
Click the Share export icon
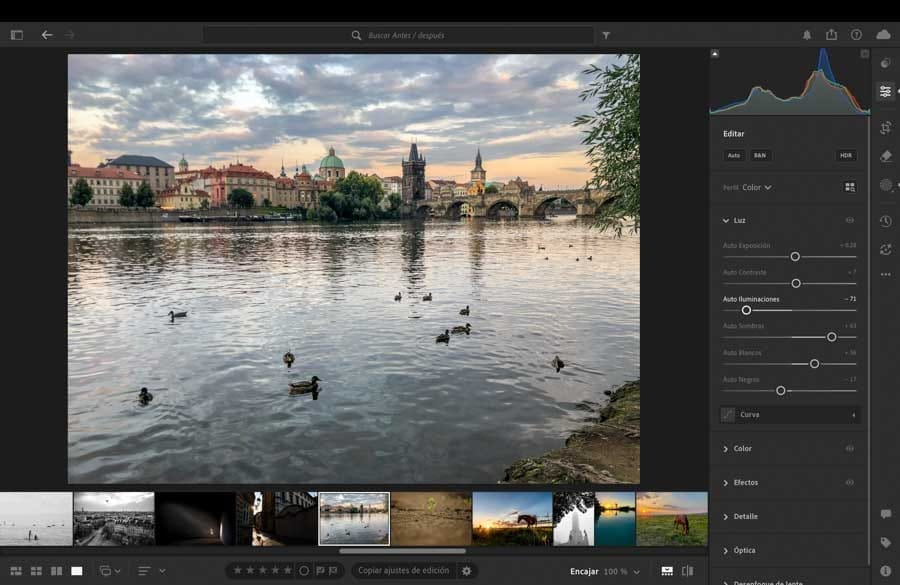831,35
